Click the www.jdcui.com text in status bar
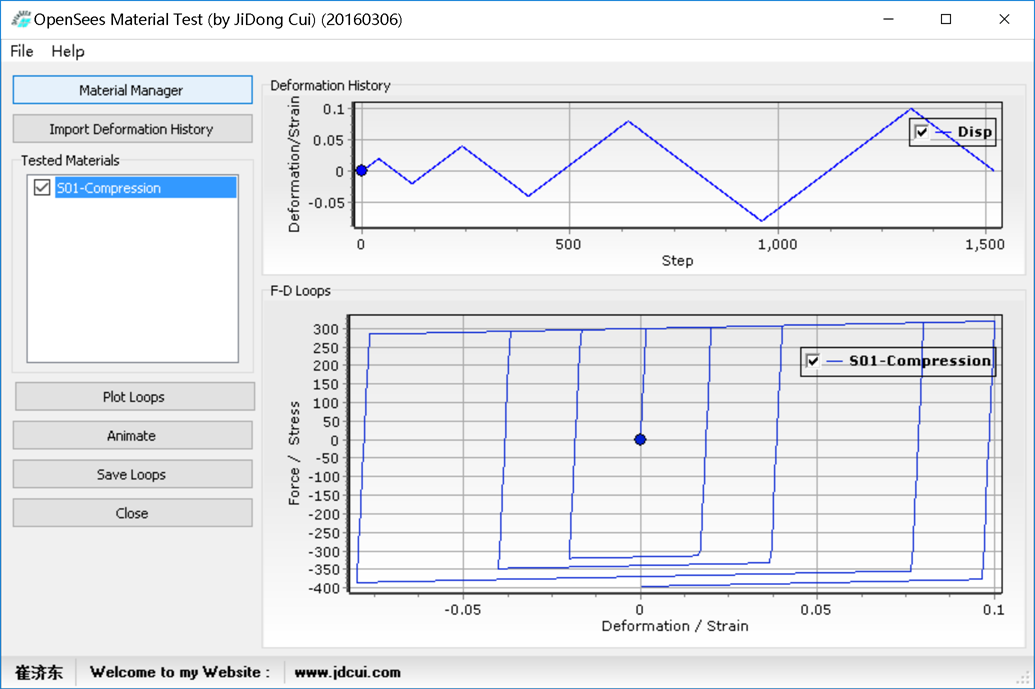The width and height of the screenshot is (1035, 689). [347, 673]
